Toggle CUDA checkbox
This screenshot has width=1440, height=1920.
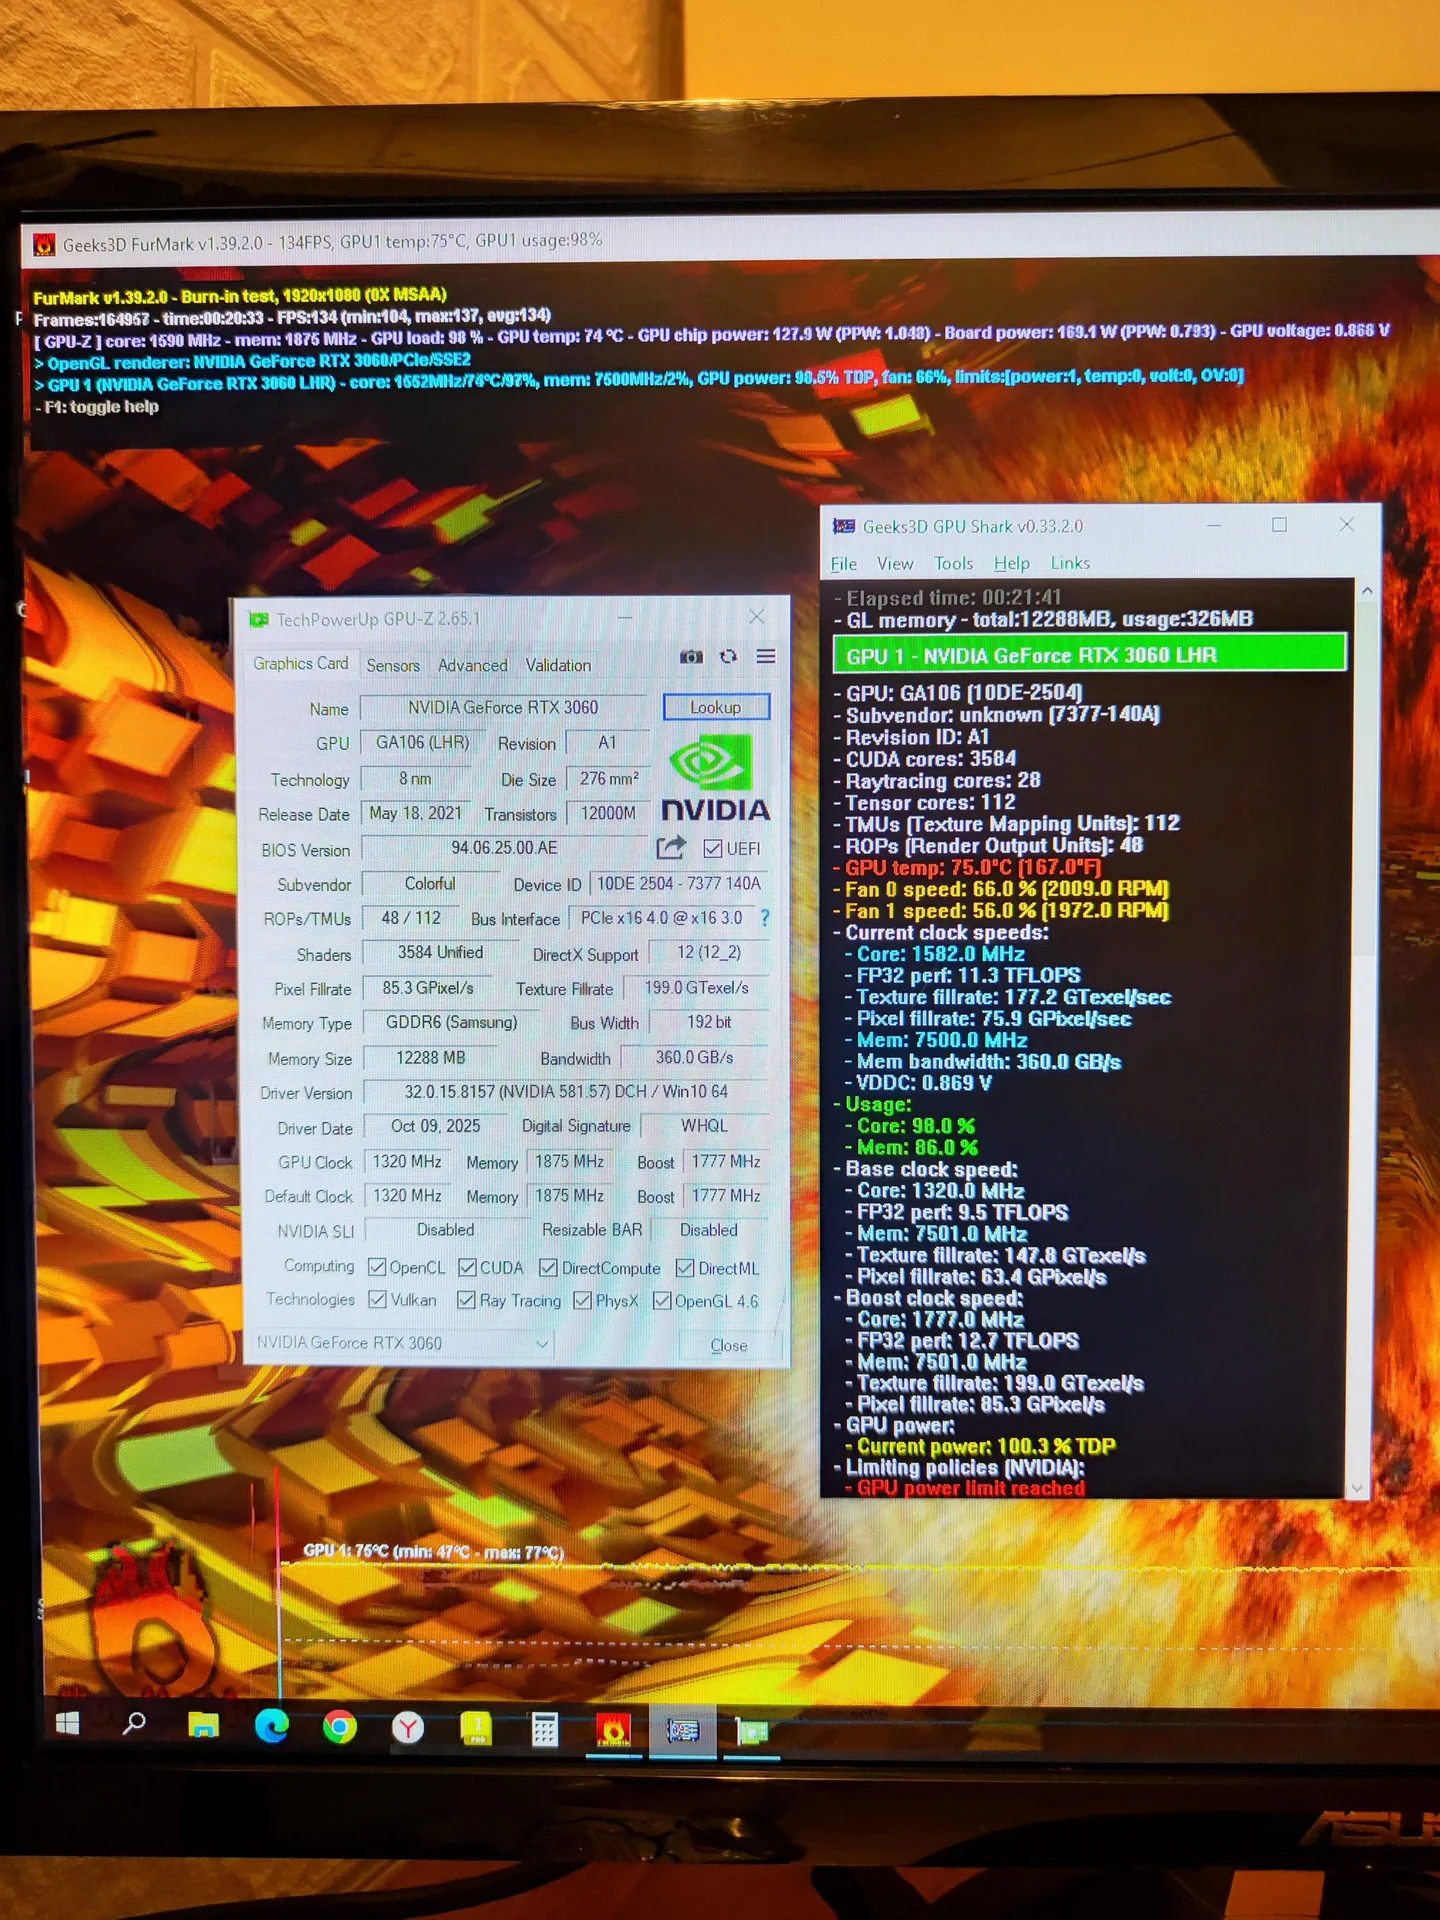click(467, 1267)
